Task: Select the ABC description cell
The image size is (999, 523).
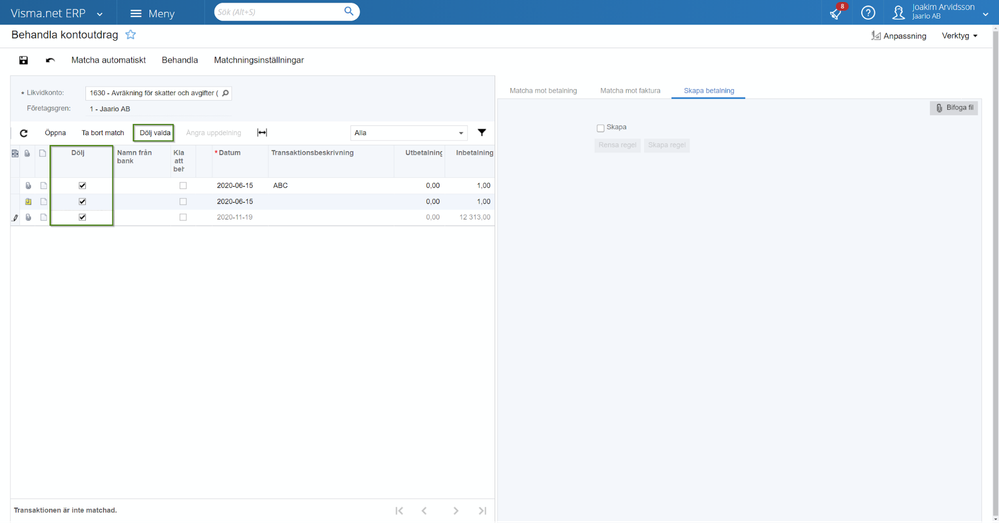Action: click(x=331, y=185)
